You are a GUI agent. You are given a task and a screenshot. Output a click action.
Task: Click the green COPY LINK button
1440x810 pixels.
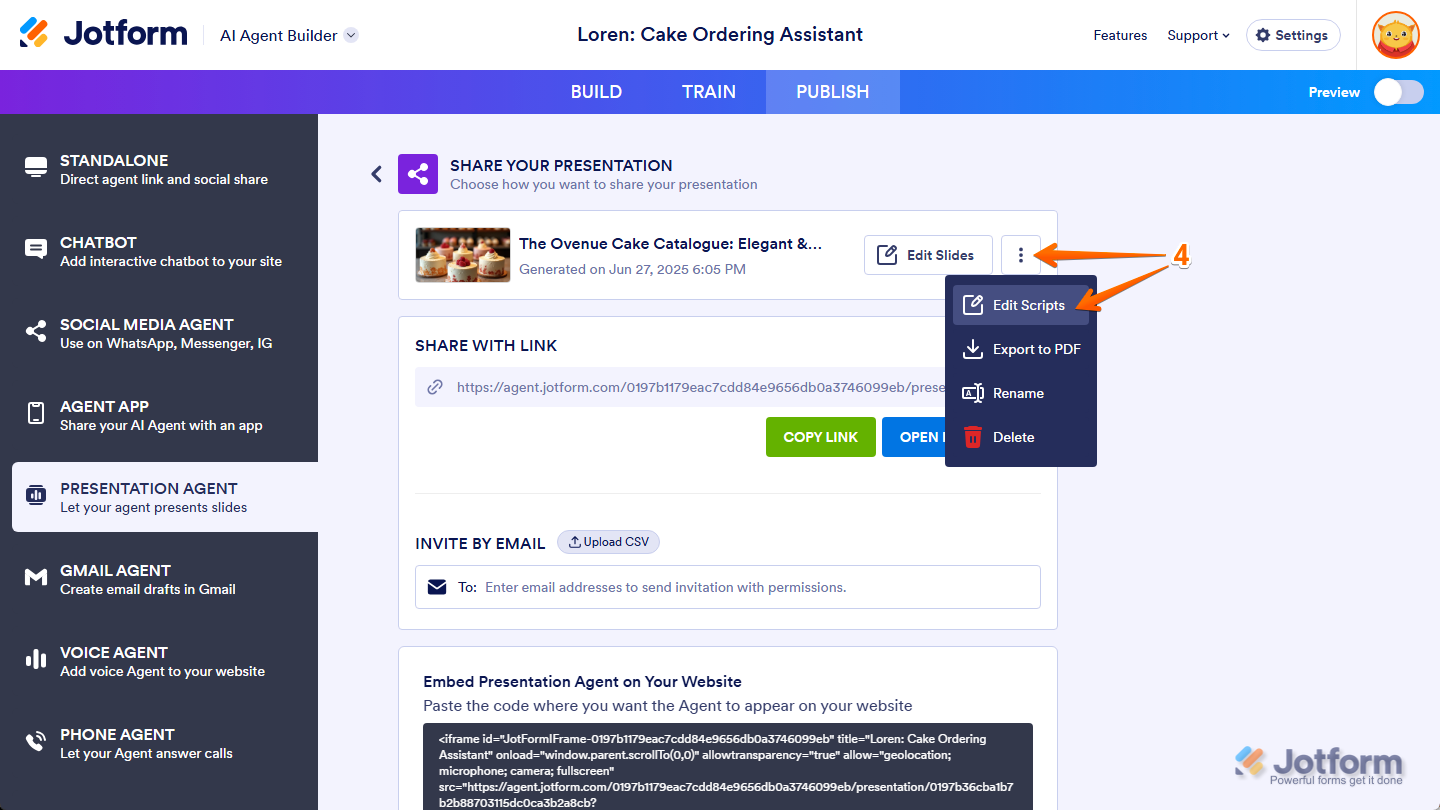821,437
